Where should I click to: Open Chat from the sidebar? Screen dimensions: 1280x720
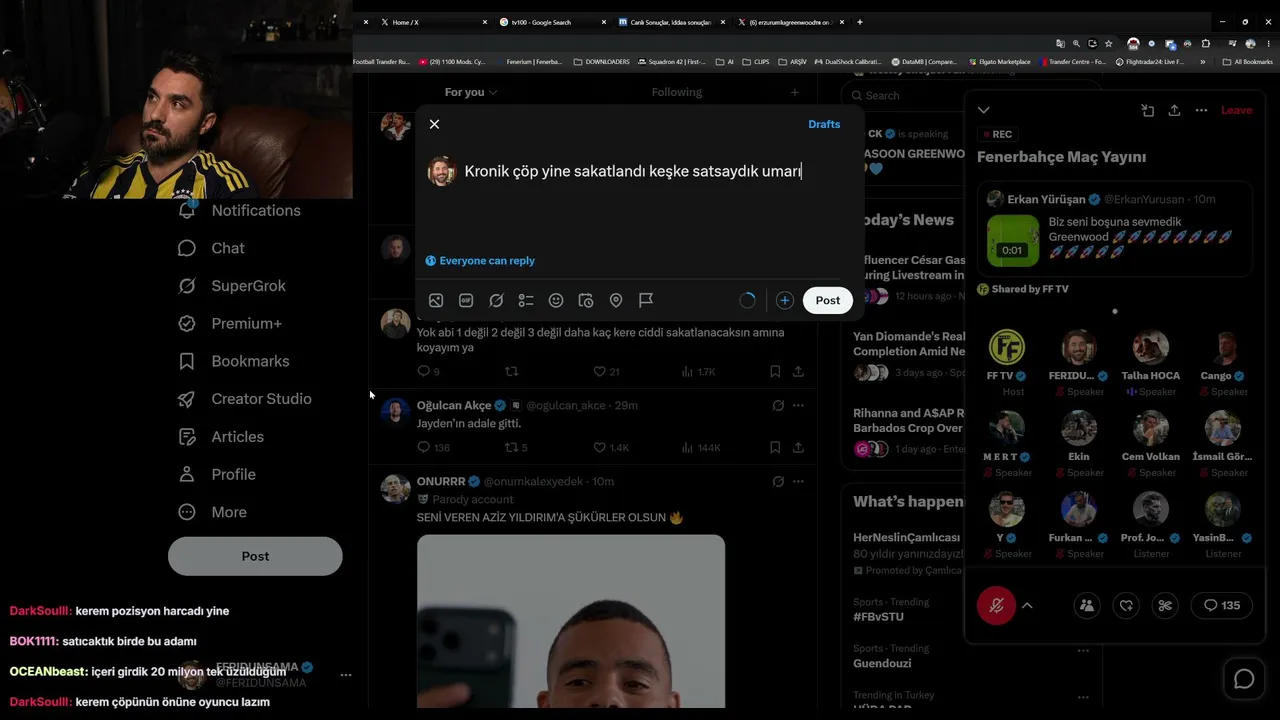(212, 248)
